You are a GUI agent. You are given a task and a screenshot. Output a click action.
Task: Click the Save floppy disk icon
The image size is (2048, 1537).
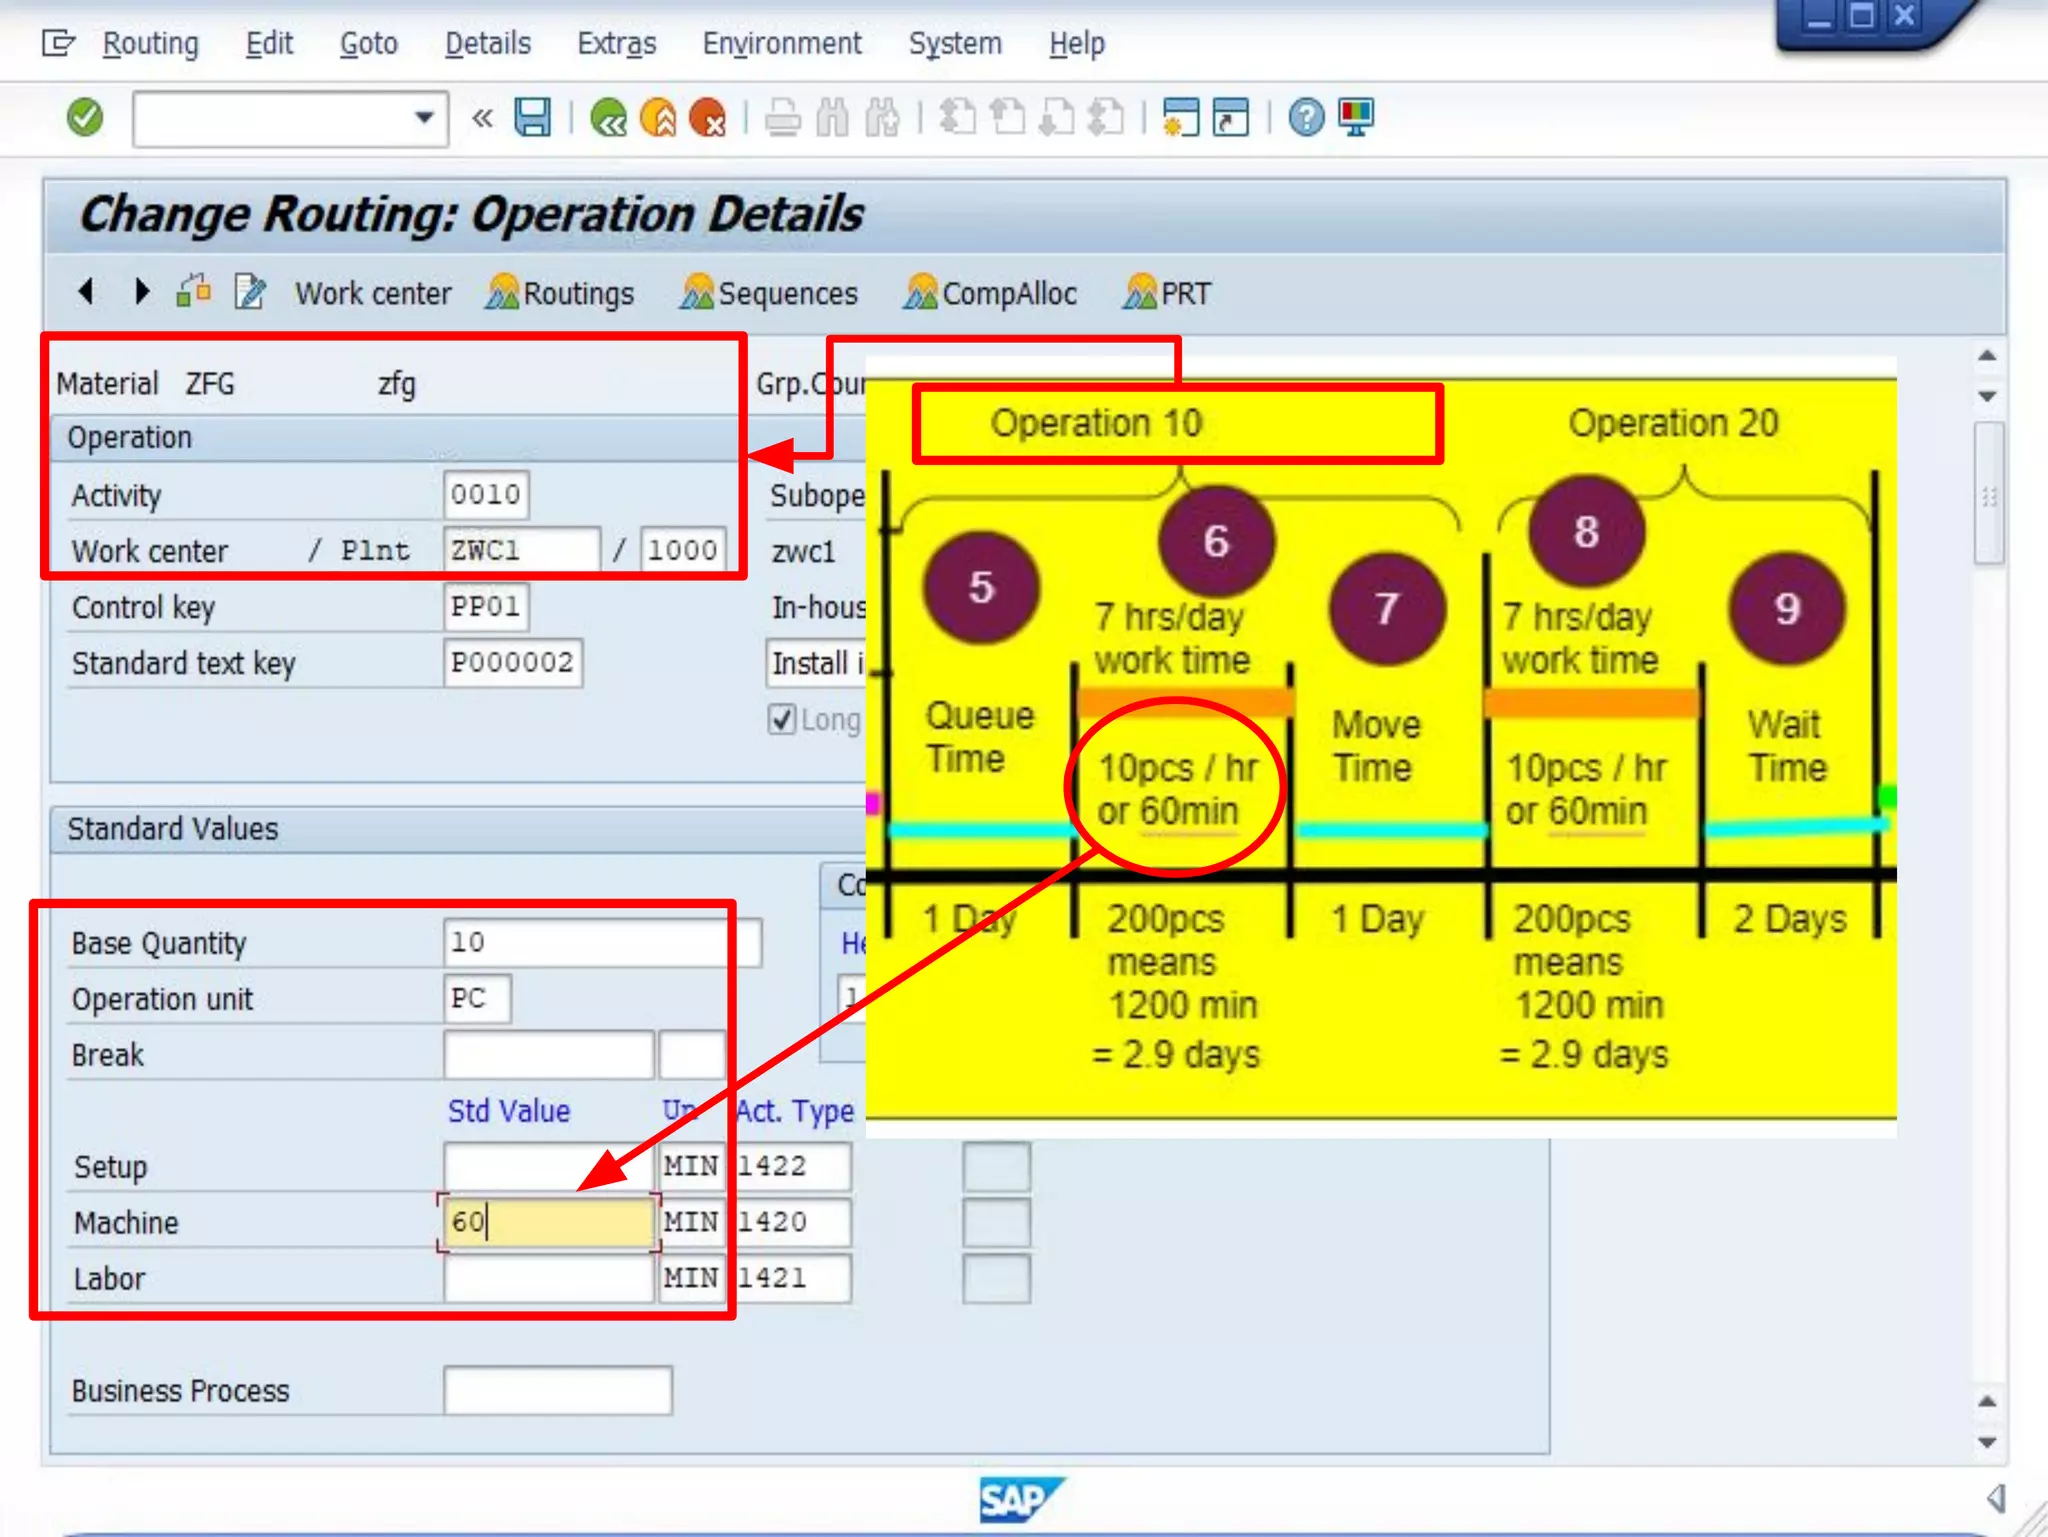(x=532, y=118)
